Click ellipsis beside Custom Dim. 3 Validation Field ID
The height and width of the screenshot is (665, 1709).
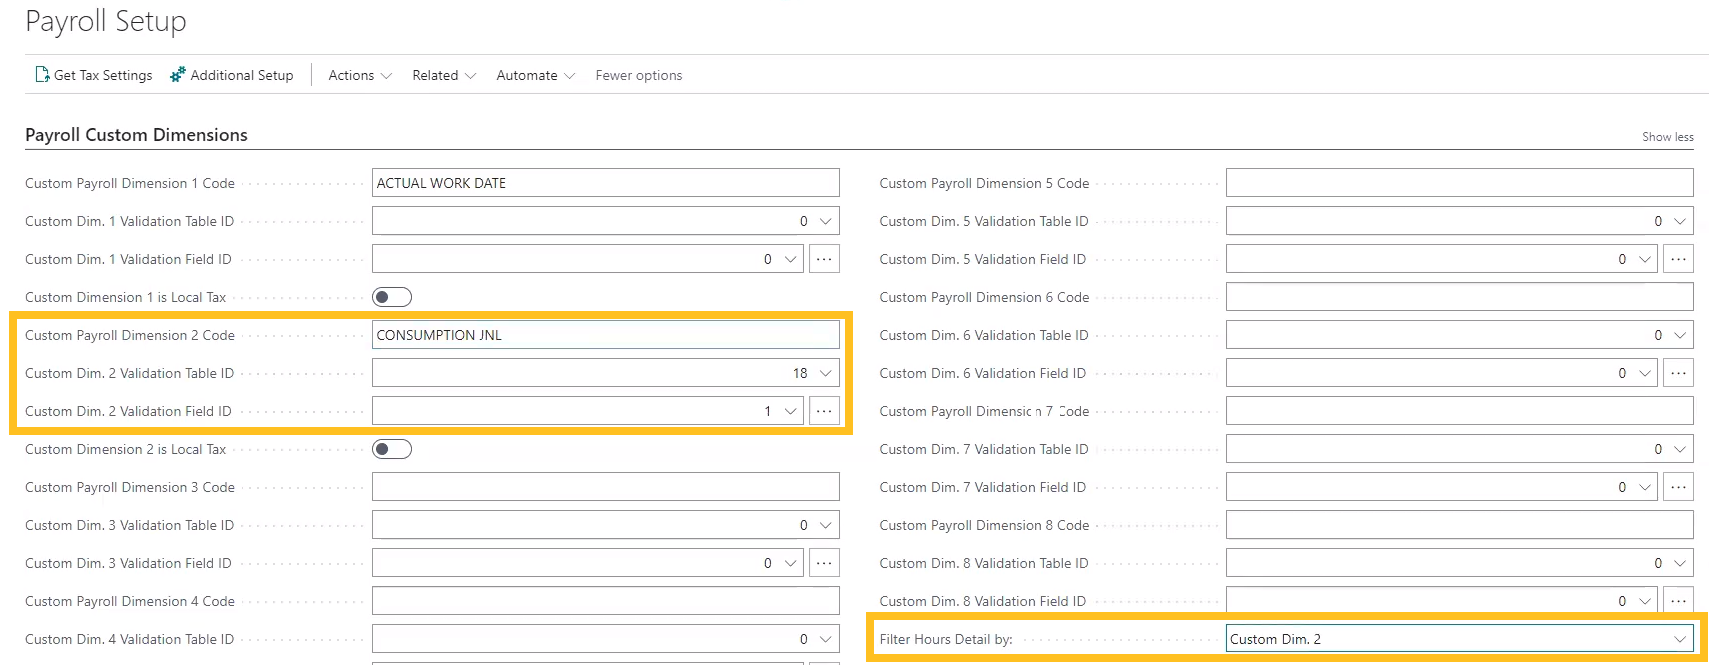point(824,563)
